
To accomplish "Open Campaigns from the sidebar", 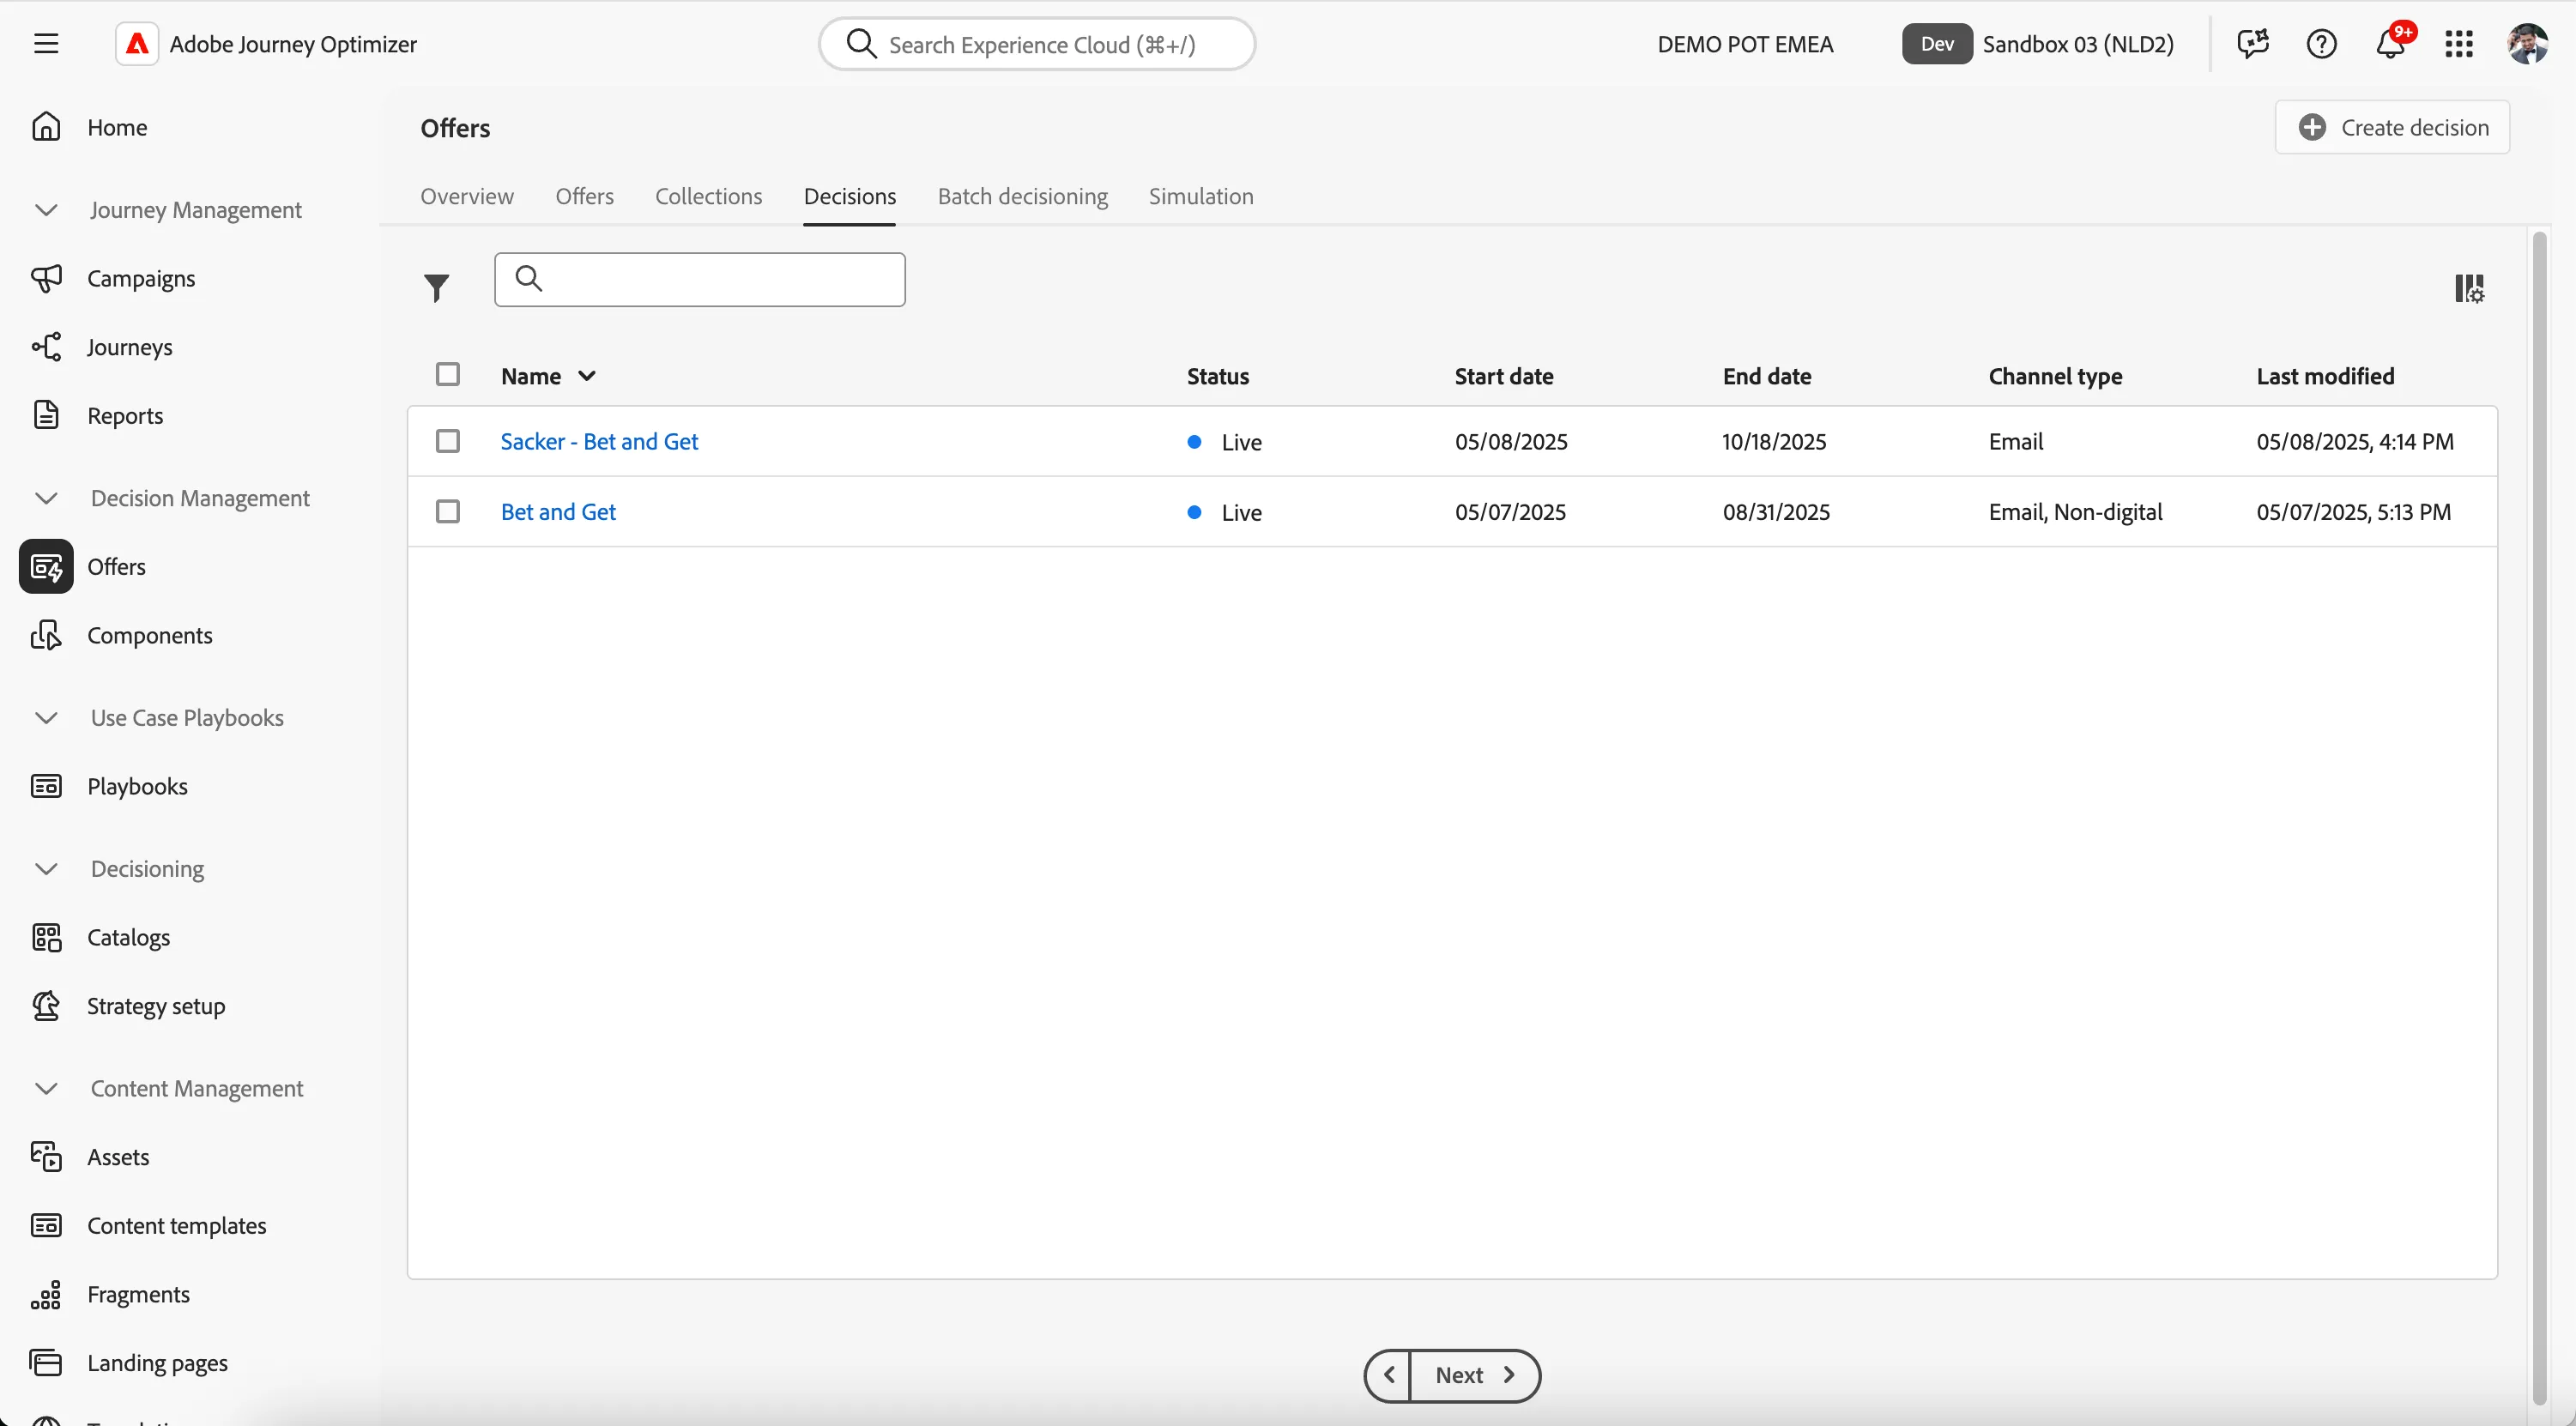I will tap(113, 278).
